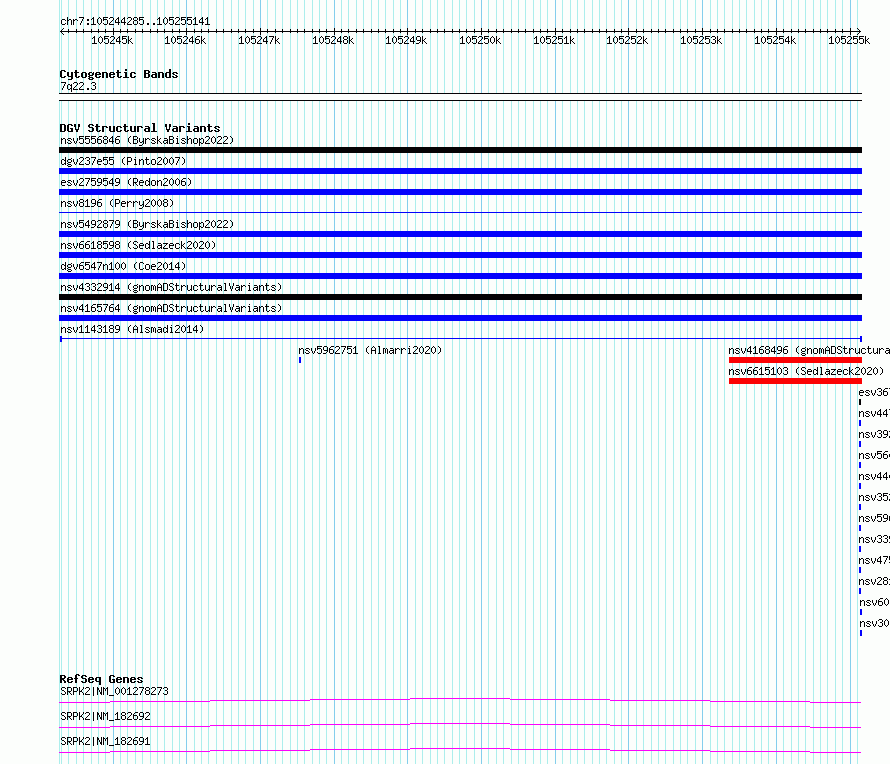
Task: Open variant nsv5492879 (ByrskaBishop2022)
Action: pyautogui.click(x=147, y=224)
